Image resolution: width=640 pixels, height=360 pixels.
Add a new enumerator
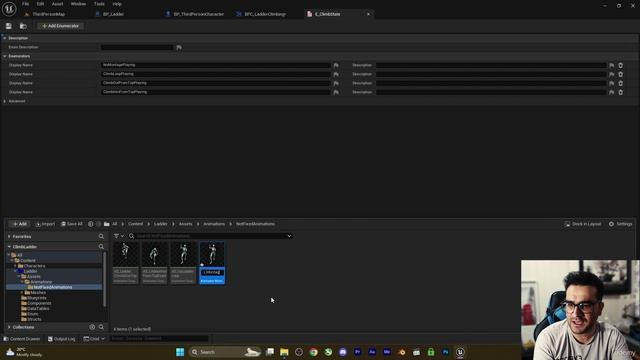tap(60, 26)
